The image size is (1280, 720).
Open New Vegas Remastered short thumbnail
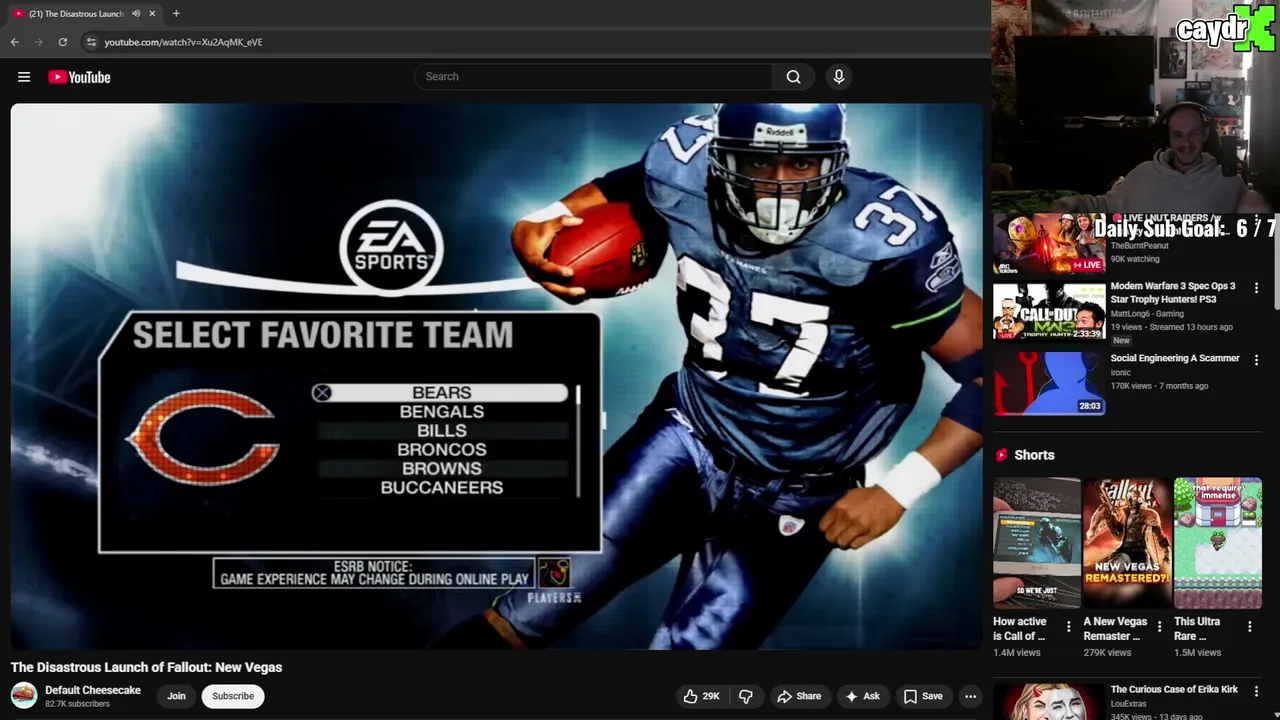point(1127,543)
